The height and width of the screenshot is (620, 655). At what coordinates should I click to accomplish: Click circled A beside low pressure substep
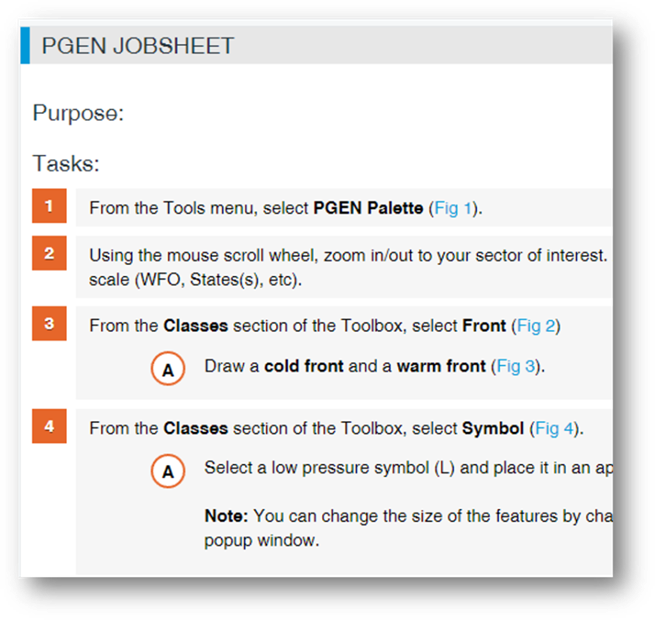168,471
